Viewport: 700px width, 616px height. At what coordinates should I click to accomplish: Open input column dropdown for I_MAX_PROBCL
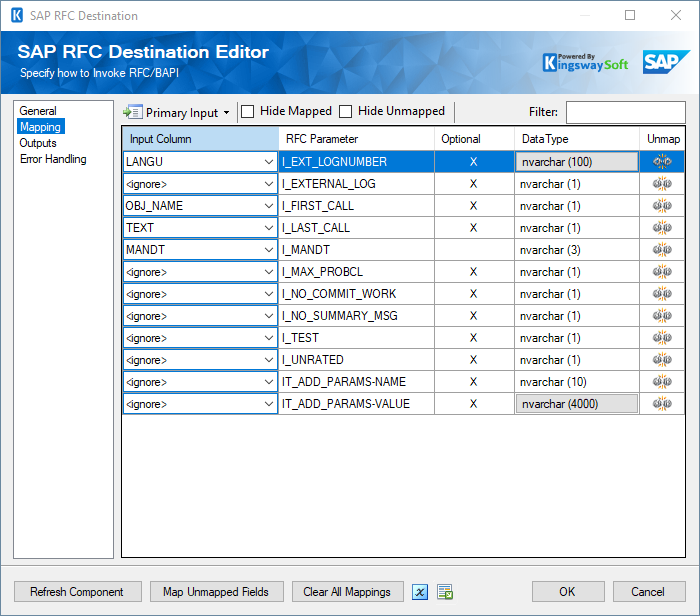point(269,271)
